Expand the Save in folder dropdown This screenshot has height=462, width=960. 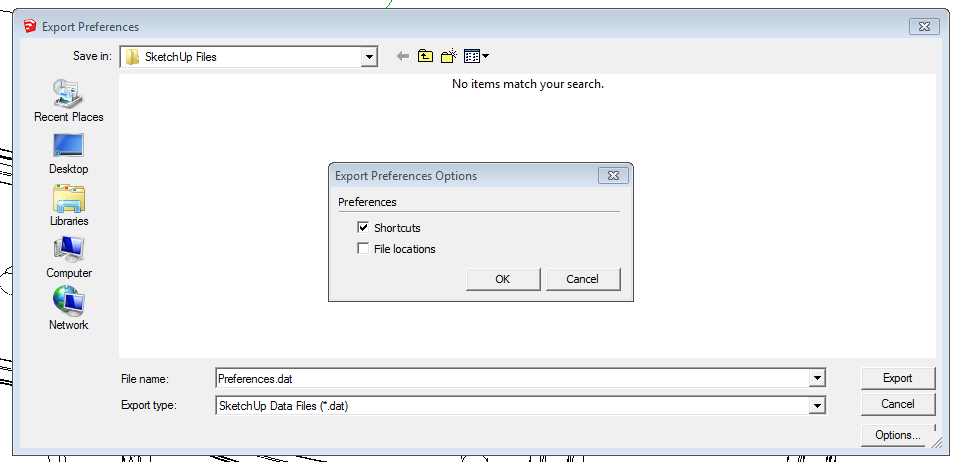click(369, 57)
